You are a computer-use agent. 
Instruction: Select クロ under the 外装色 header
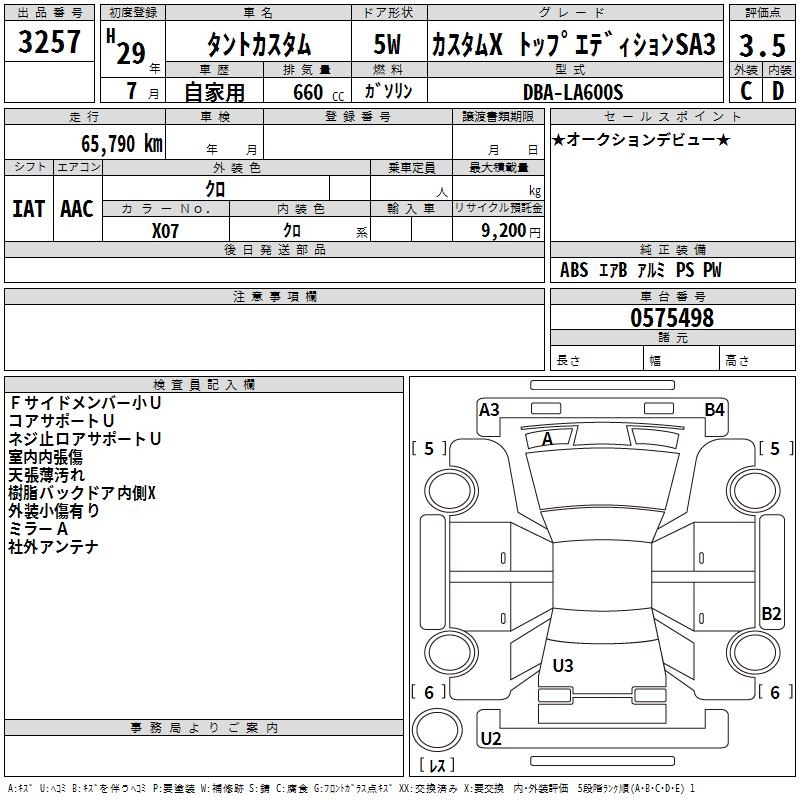click(x=215, y=189)
